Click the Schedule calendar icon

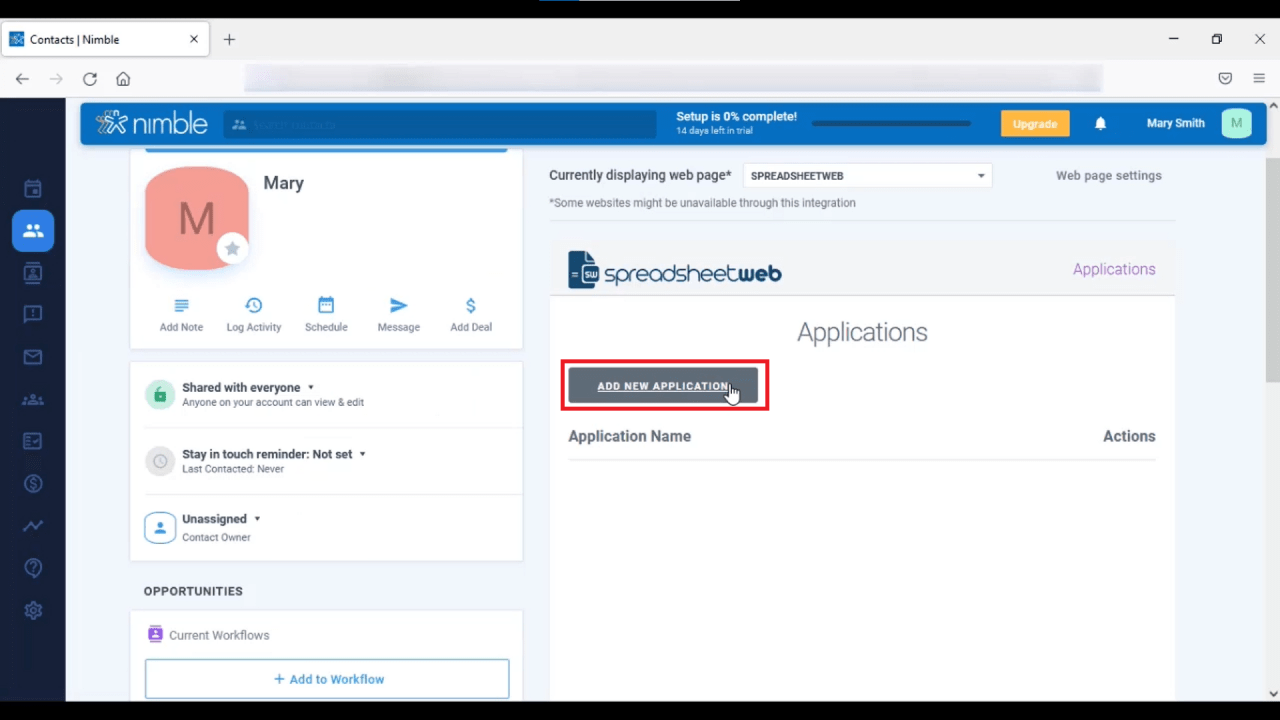(x=326, y=306)
